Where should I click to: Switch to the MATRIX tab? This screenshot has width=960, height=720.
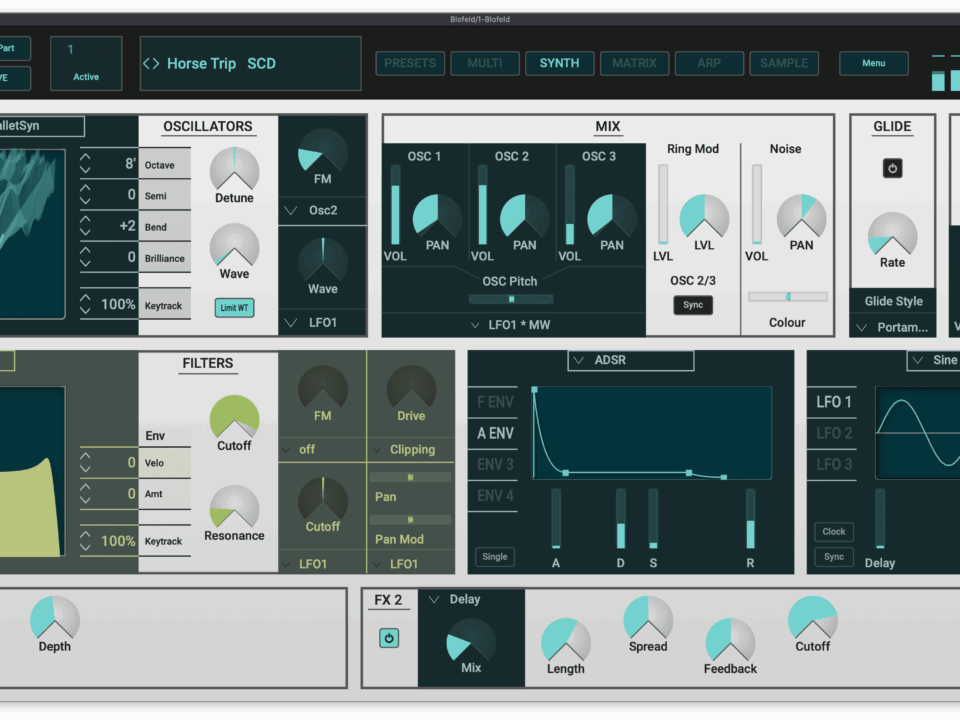[634, 63]
